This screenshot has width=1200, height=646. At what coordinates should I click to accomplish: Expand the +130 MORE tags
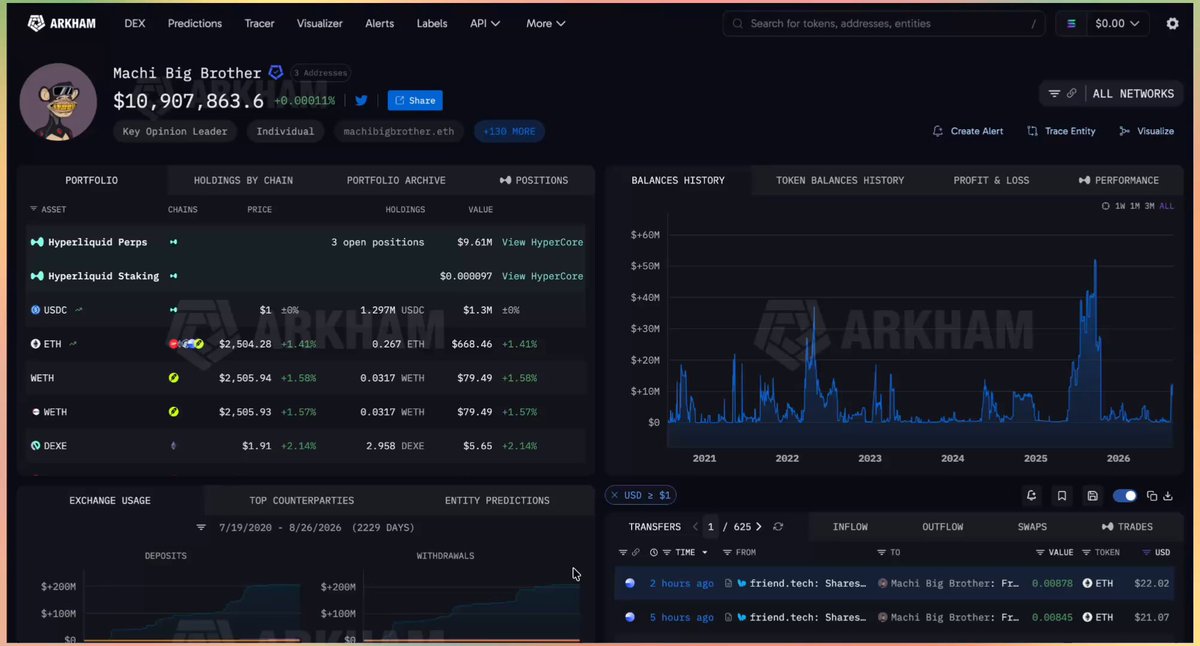point(509,131)
